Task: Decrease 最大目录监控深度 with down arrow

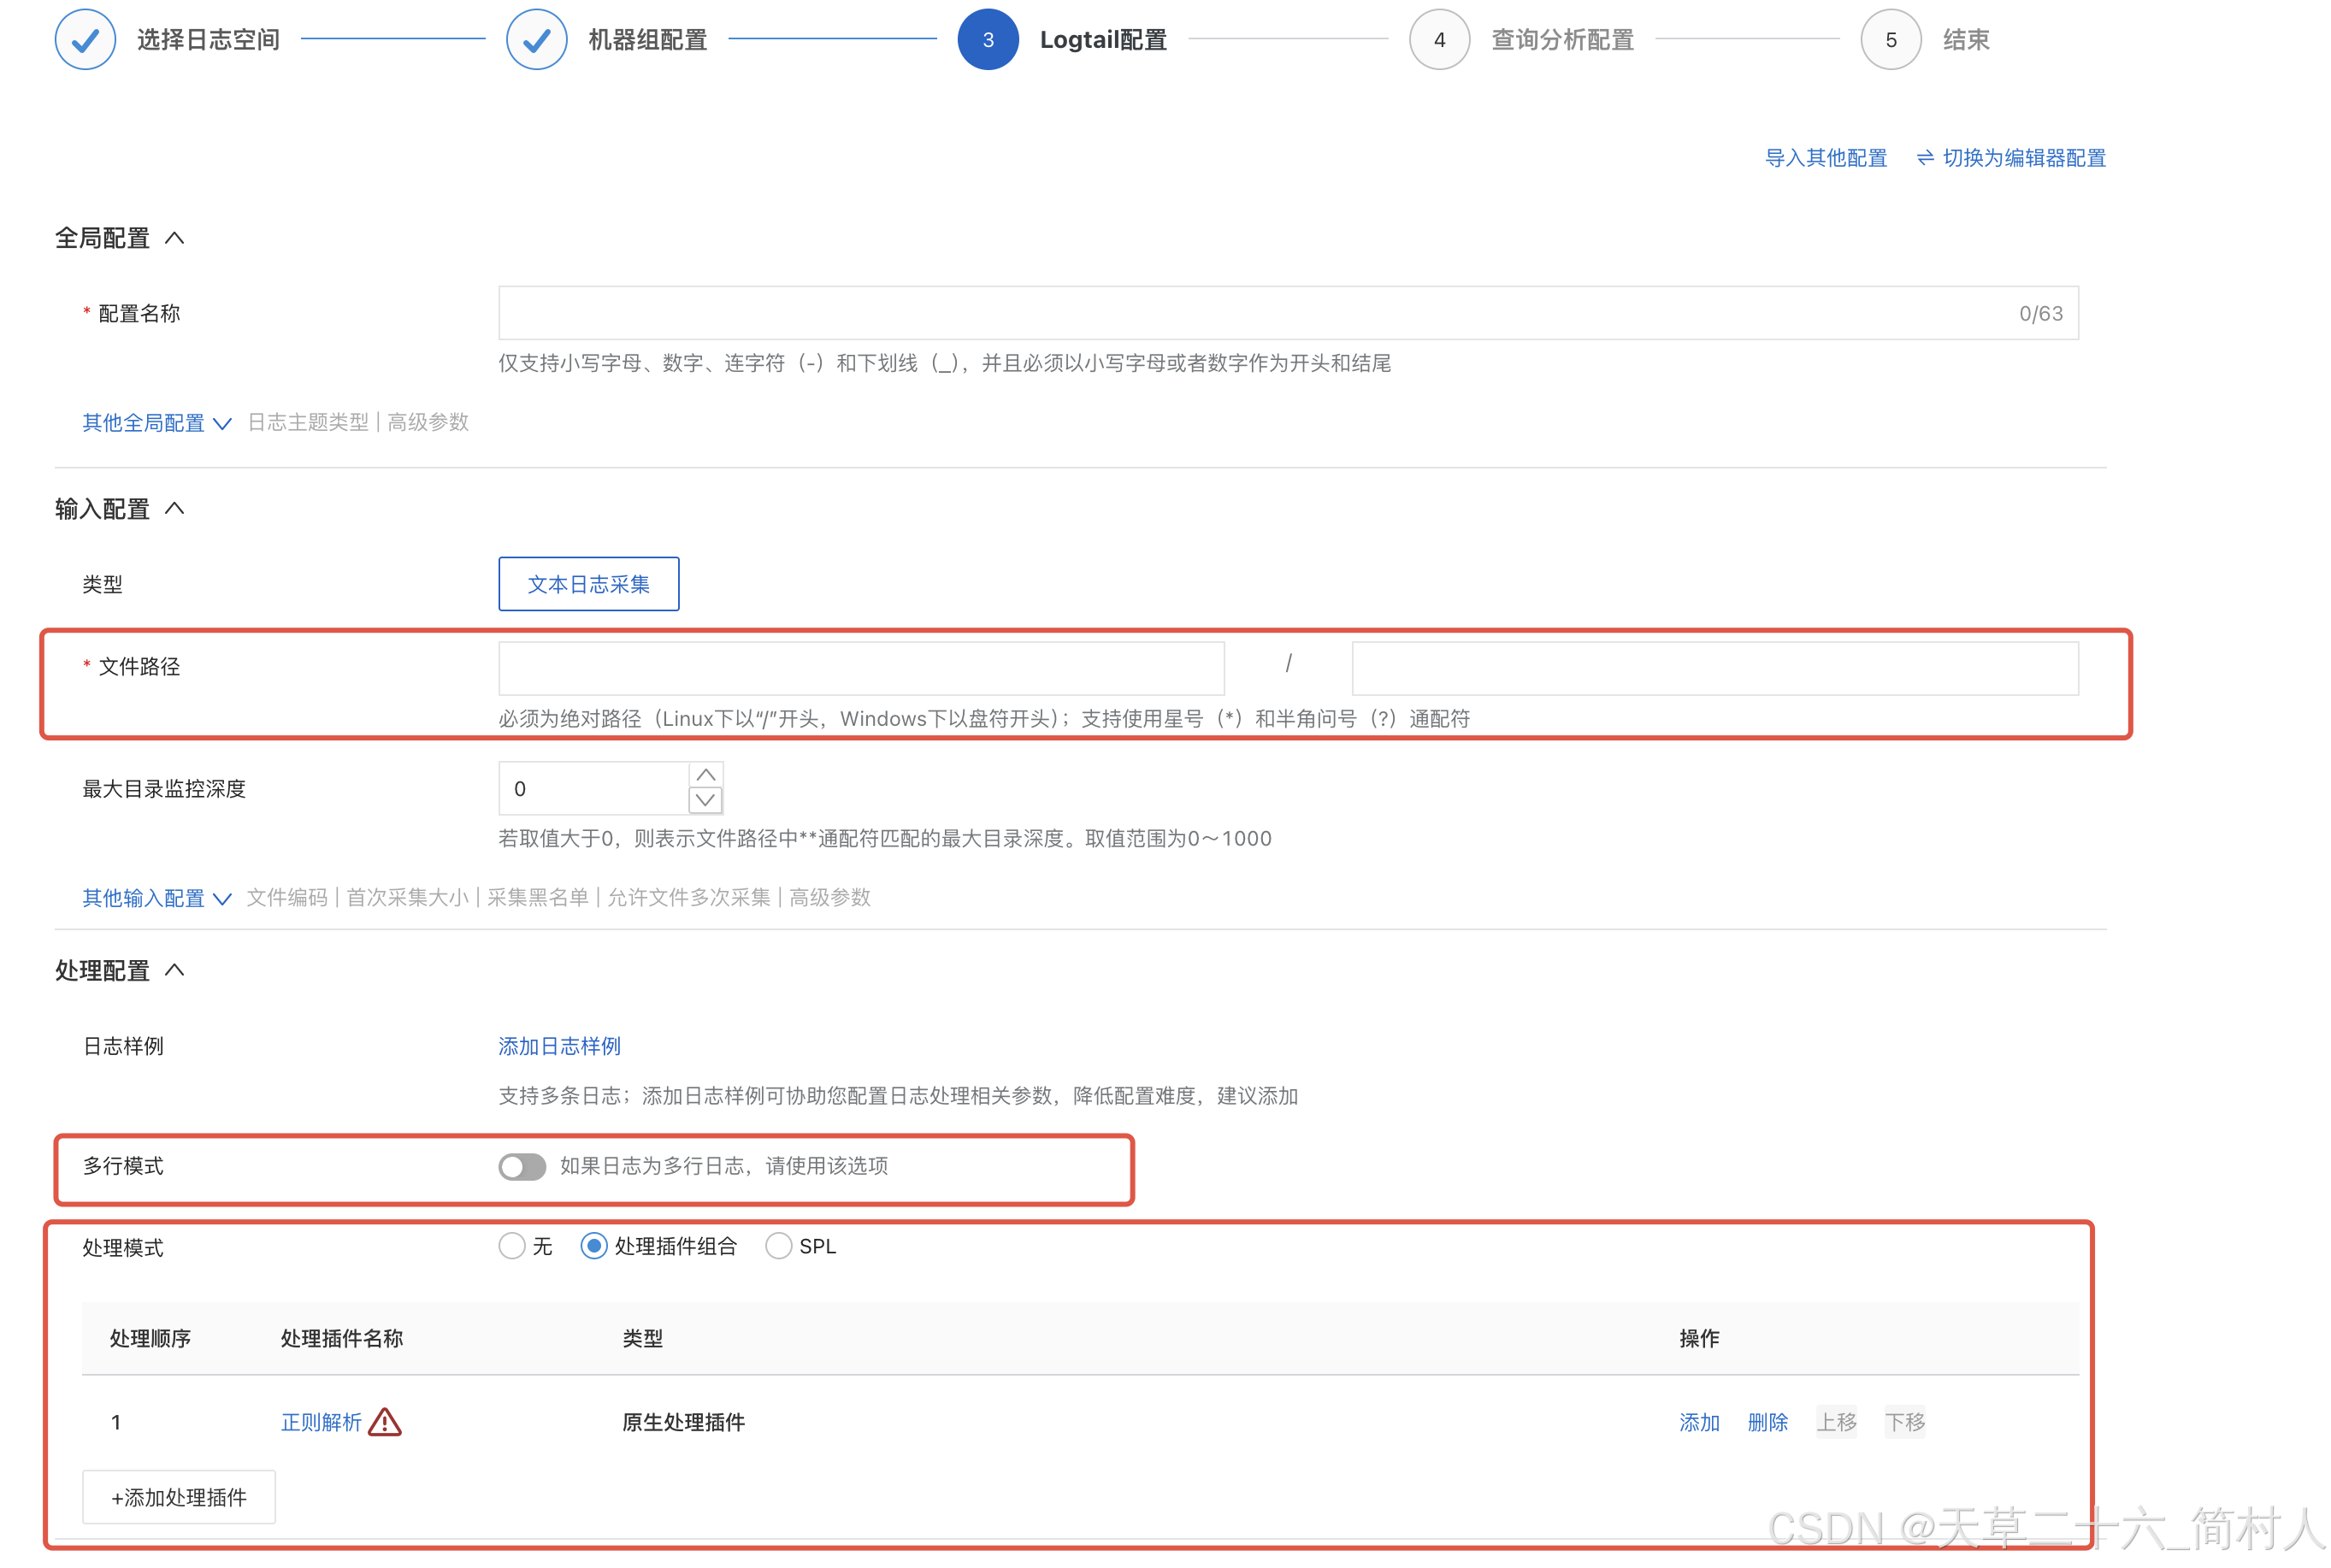Action: [705, 800]
